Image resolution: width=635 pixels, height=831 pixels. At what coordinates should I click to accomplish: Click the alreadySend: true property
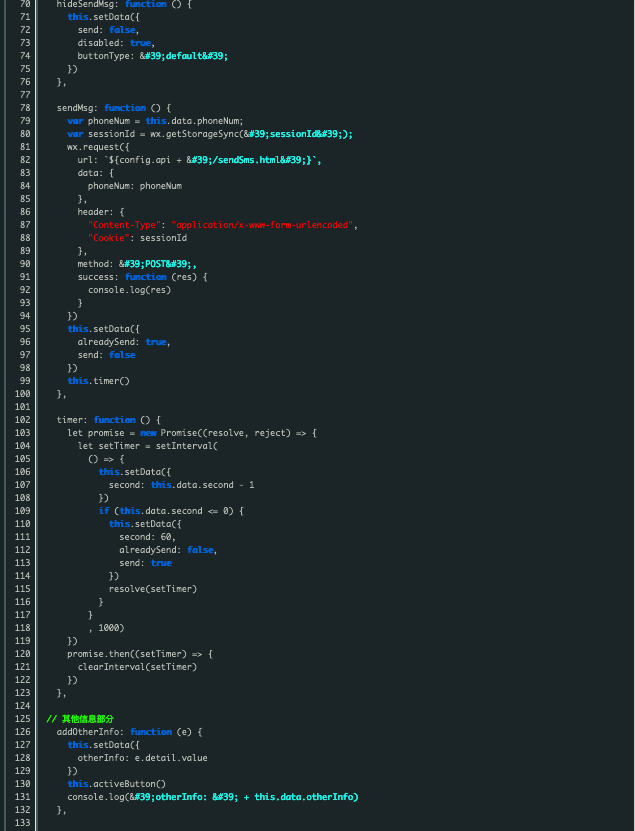point(123,342)
